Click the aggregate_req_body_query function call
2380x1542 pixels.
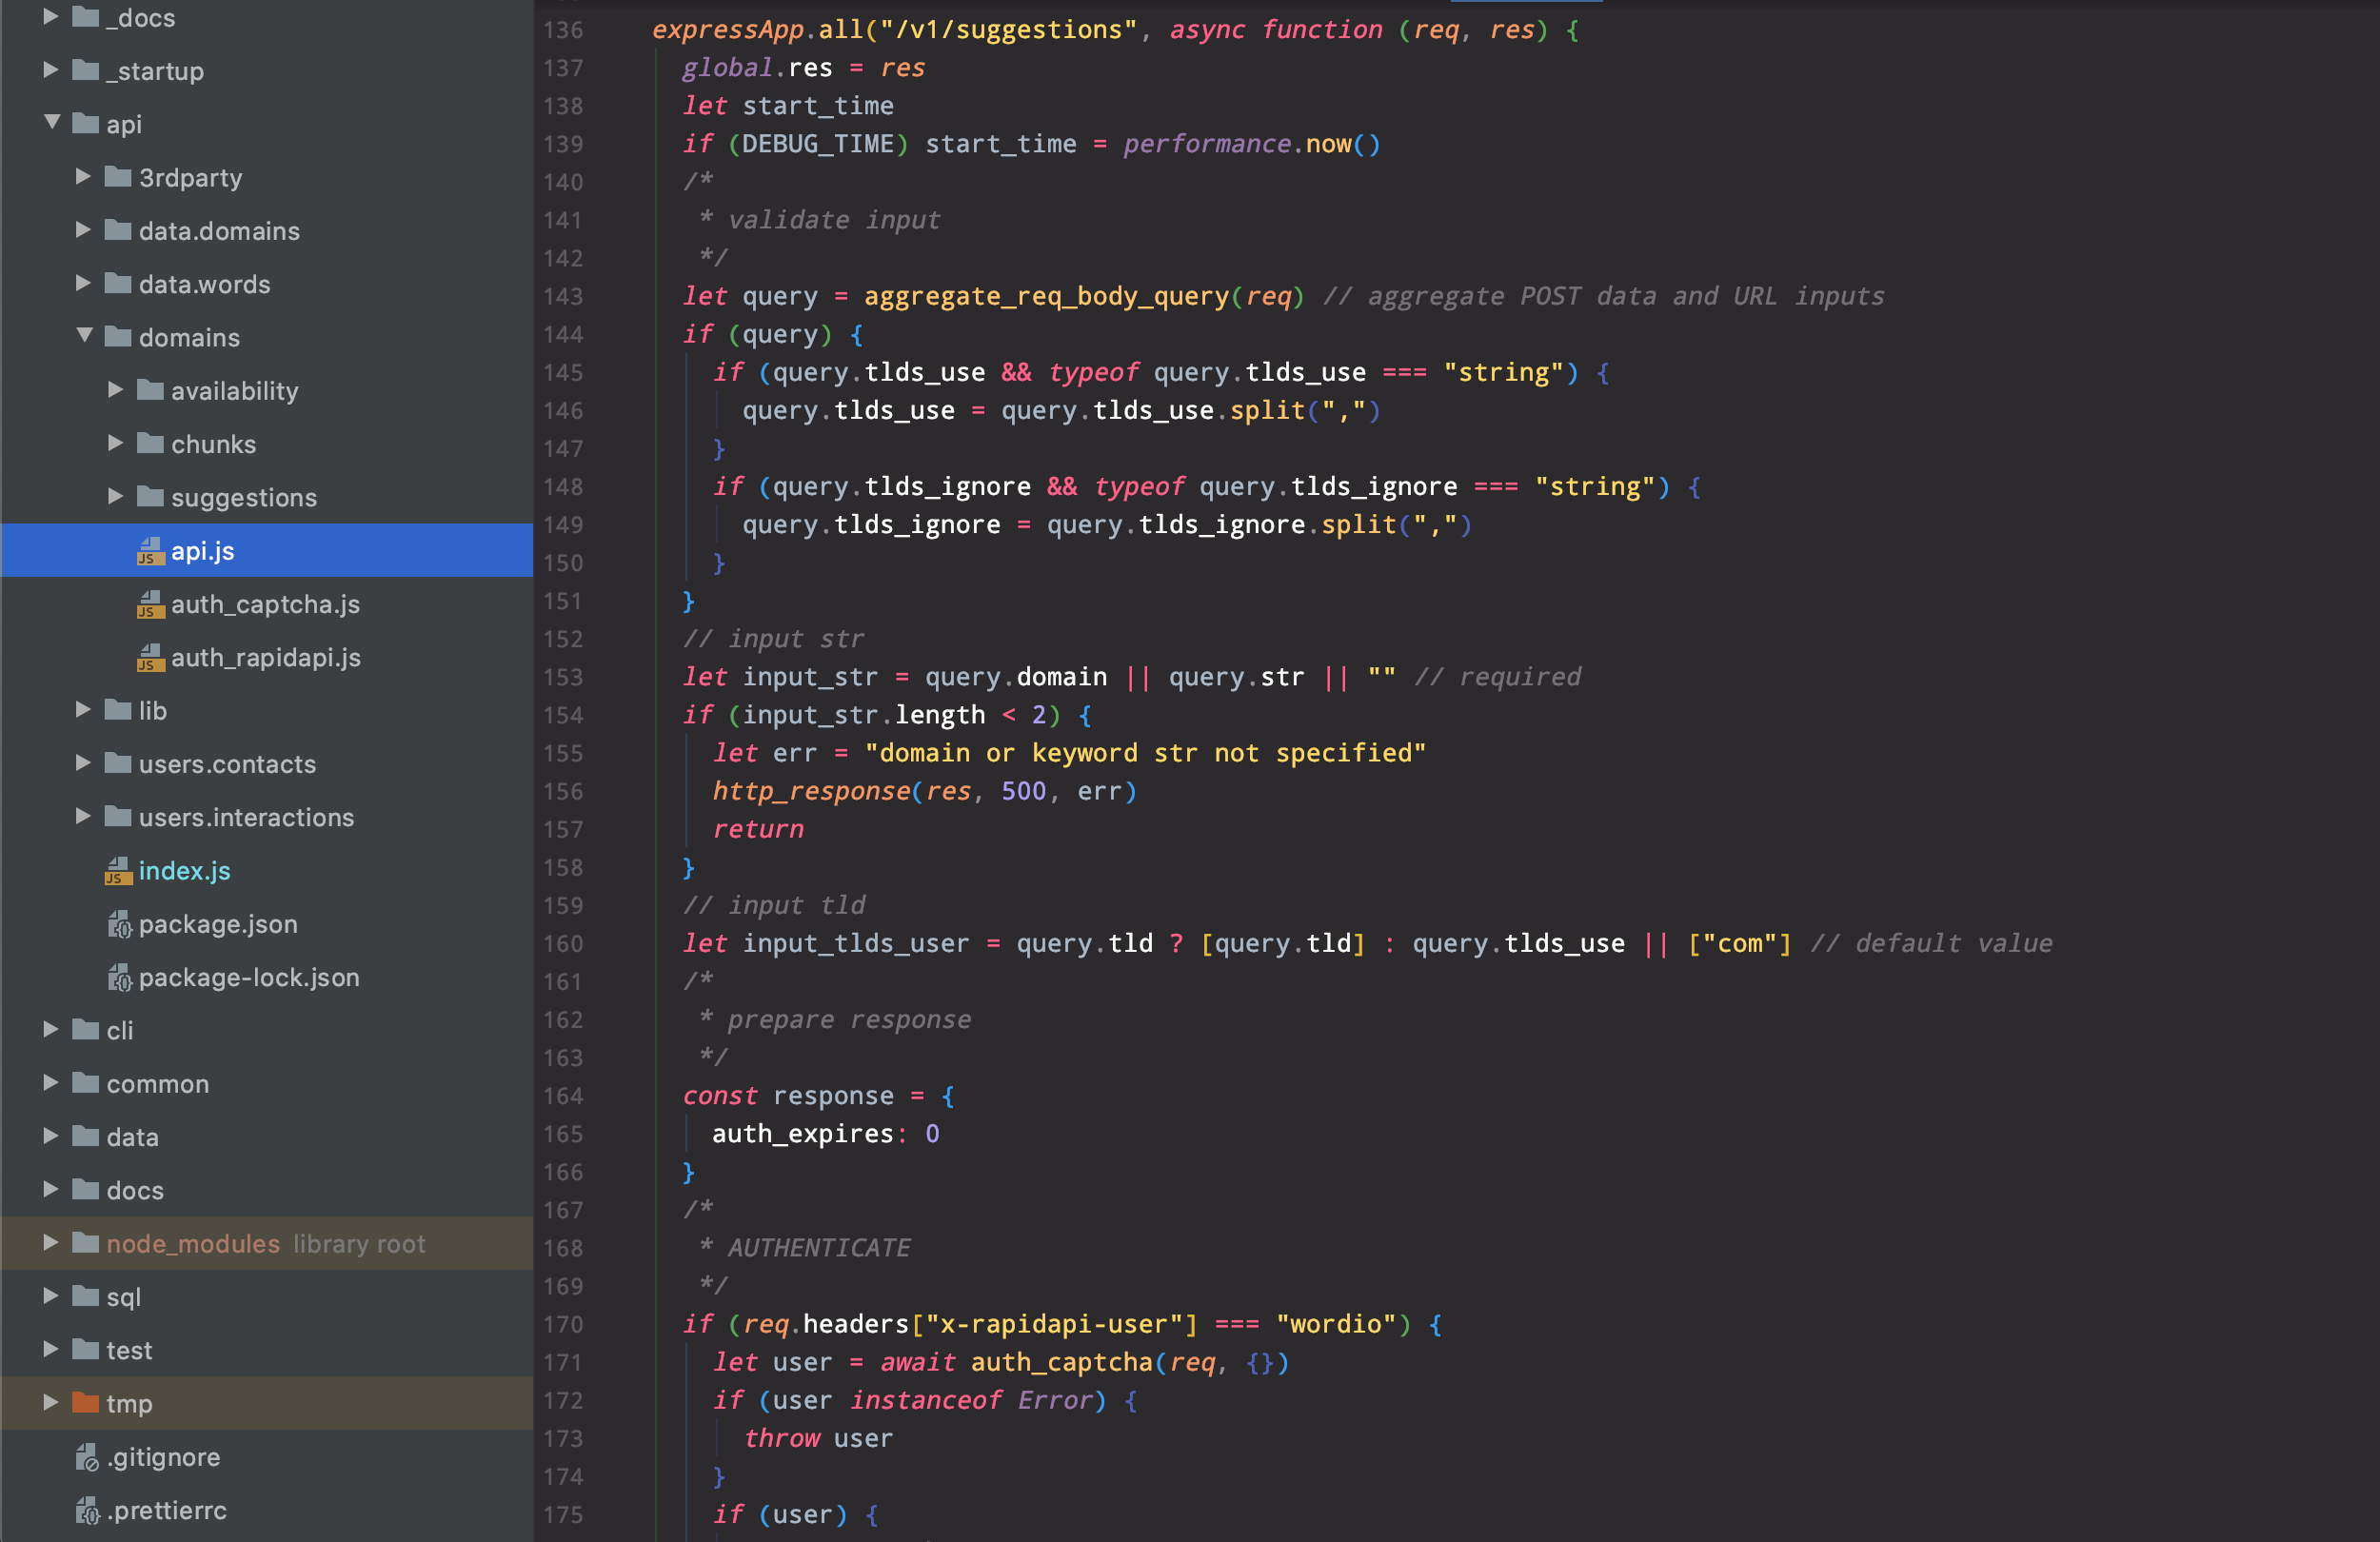click(x=1046, y=296)
